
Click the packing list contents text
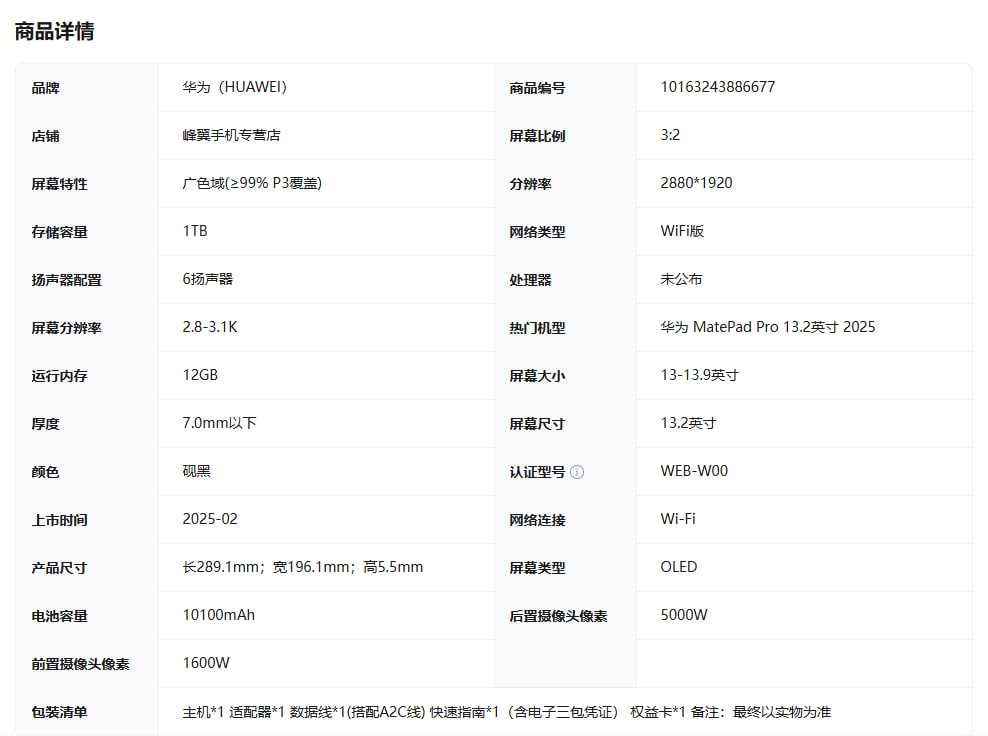[x=506, y=712]
